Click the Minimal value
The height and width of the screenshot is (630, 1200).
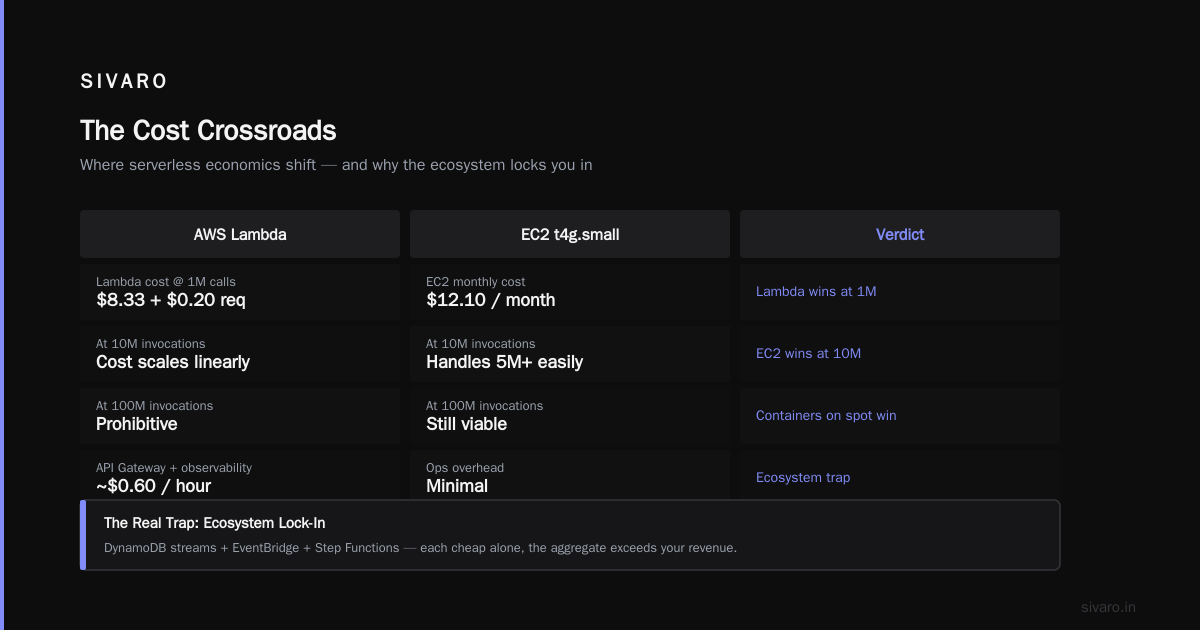tap(457, 486)
